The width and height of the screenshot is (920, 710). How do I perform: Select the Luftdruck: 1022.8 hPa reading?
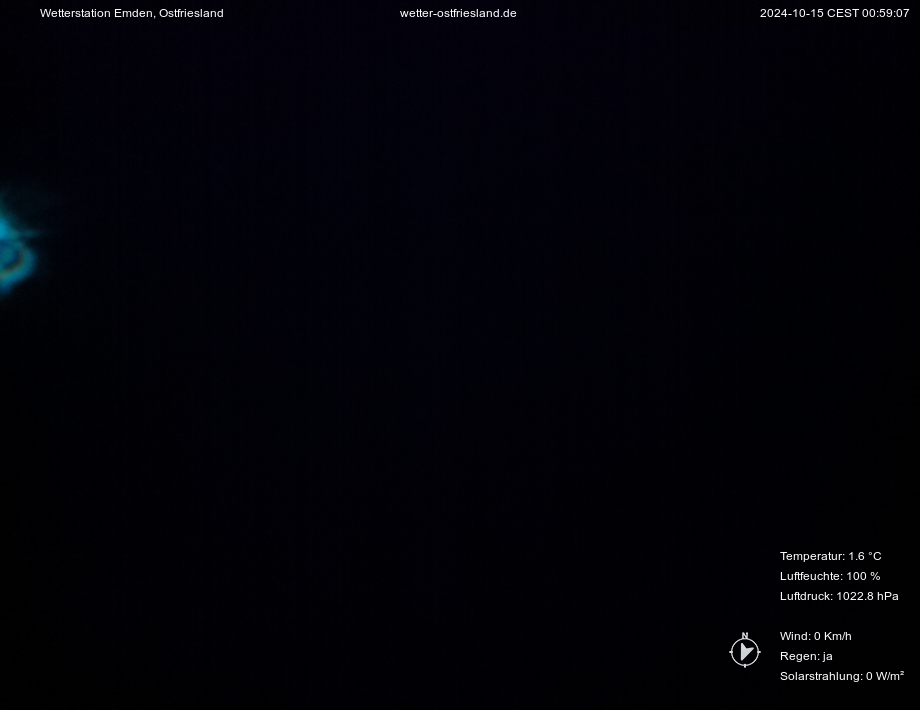839,596
